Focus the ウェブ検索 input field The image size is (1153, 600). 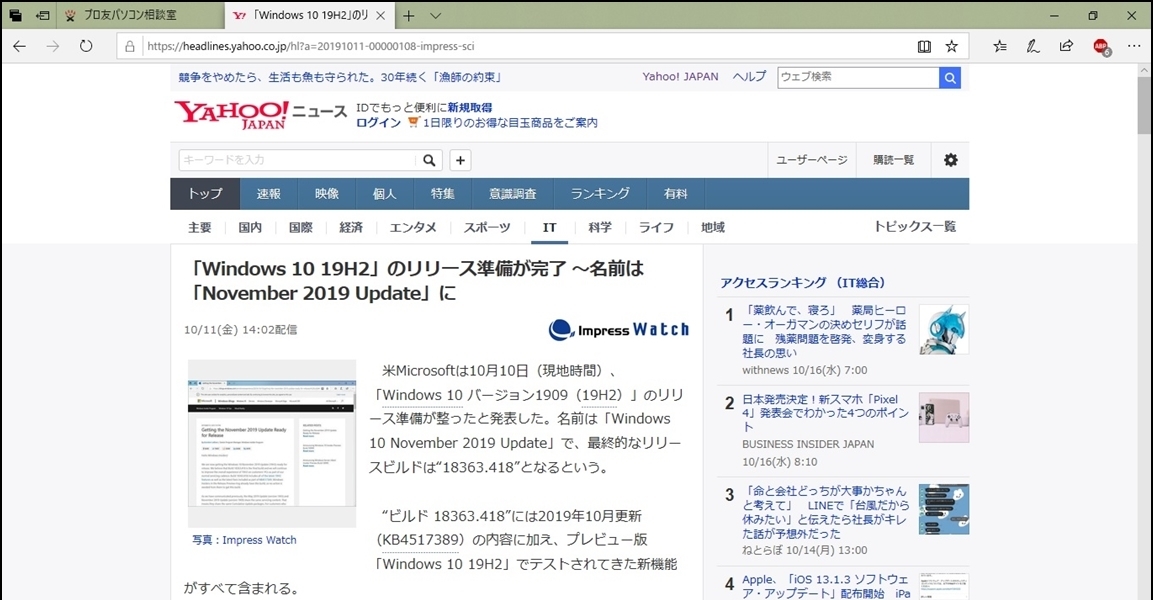[858, 77]
